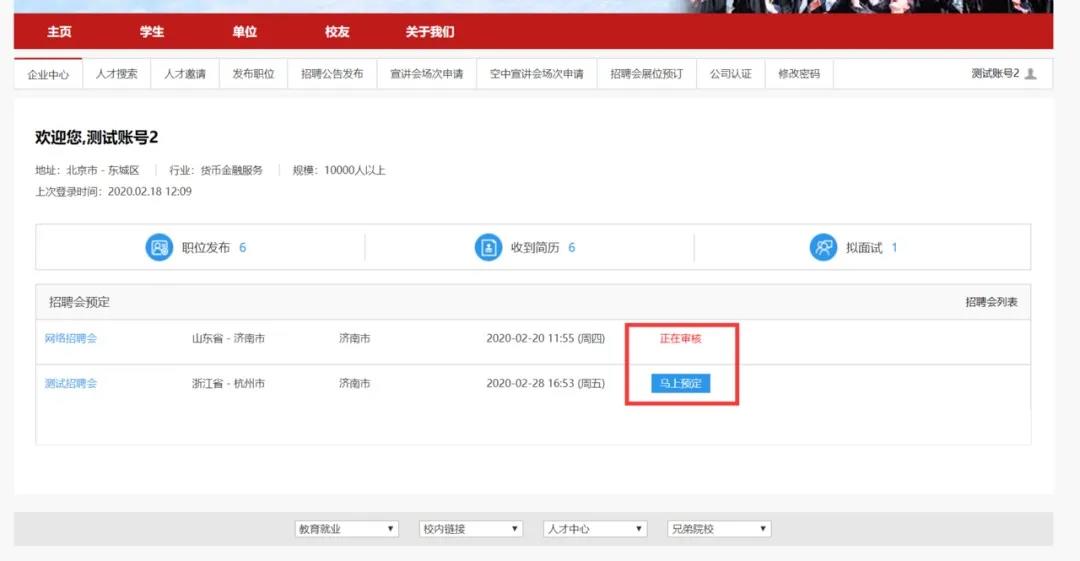Open the 兄弟院校 dropdown

point(719,529)
